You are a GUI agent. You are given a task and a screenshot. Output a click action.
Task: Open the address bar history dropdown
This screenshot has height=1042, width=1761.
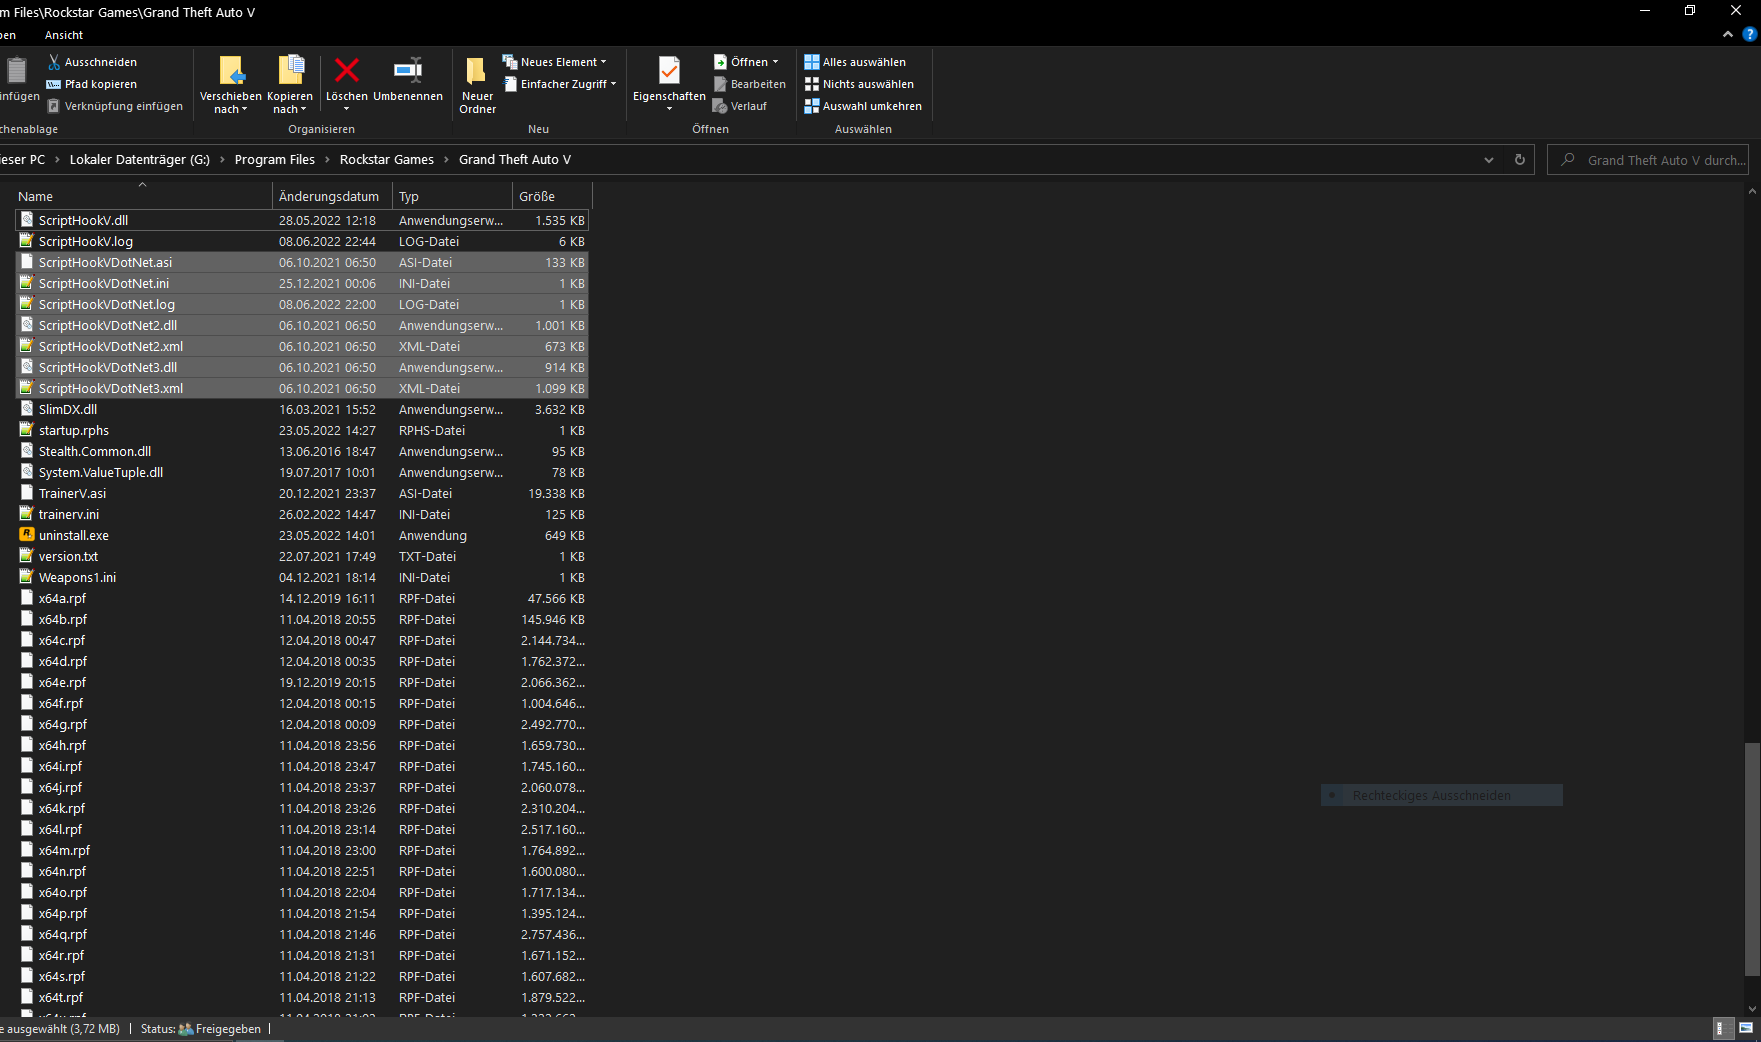pyautogui.click(x=1488, y=160)
